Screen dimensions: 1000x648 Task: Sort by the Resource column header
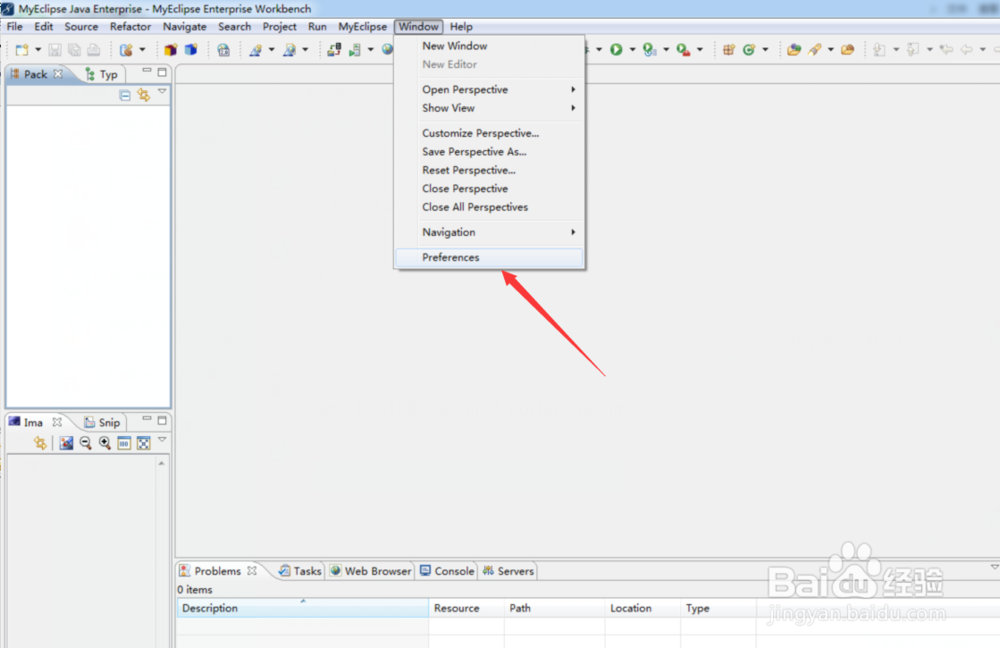pos(466,608)
